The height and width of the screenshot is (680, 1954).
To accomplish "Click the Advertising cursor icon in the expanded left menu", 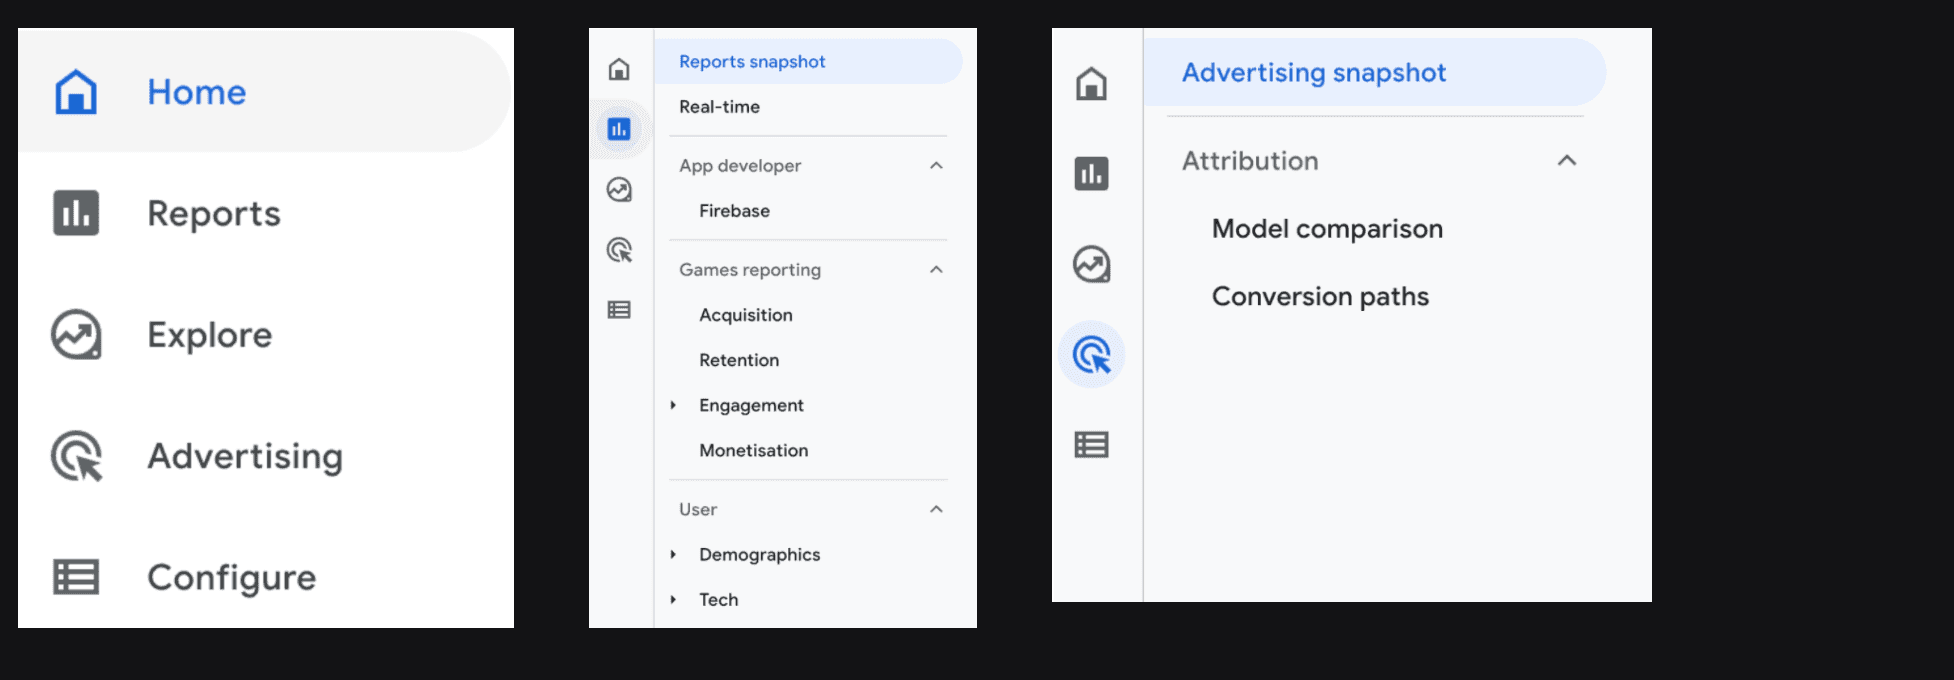I will [77, 456].
